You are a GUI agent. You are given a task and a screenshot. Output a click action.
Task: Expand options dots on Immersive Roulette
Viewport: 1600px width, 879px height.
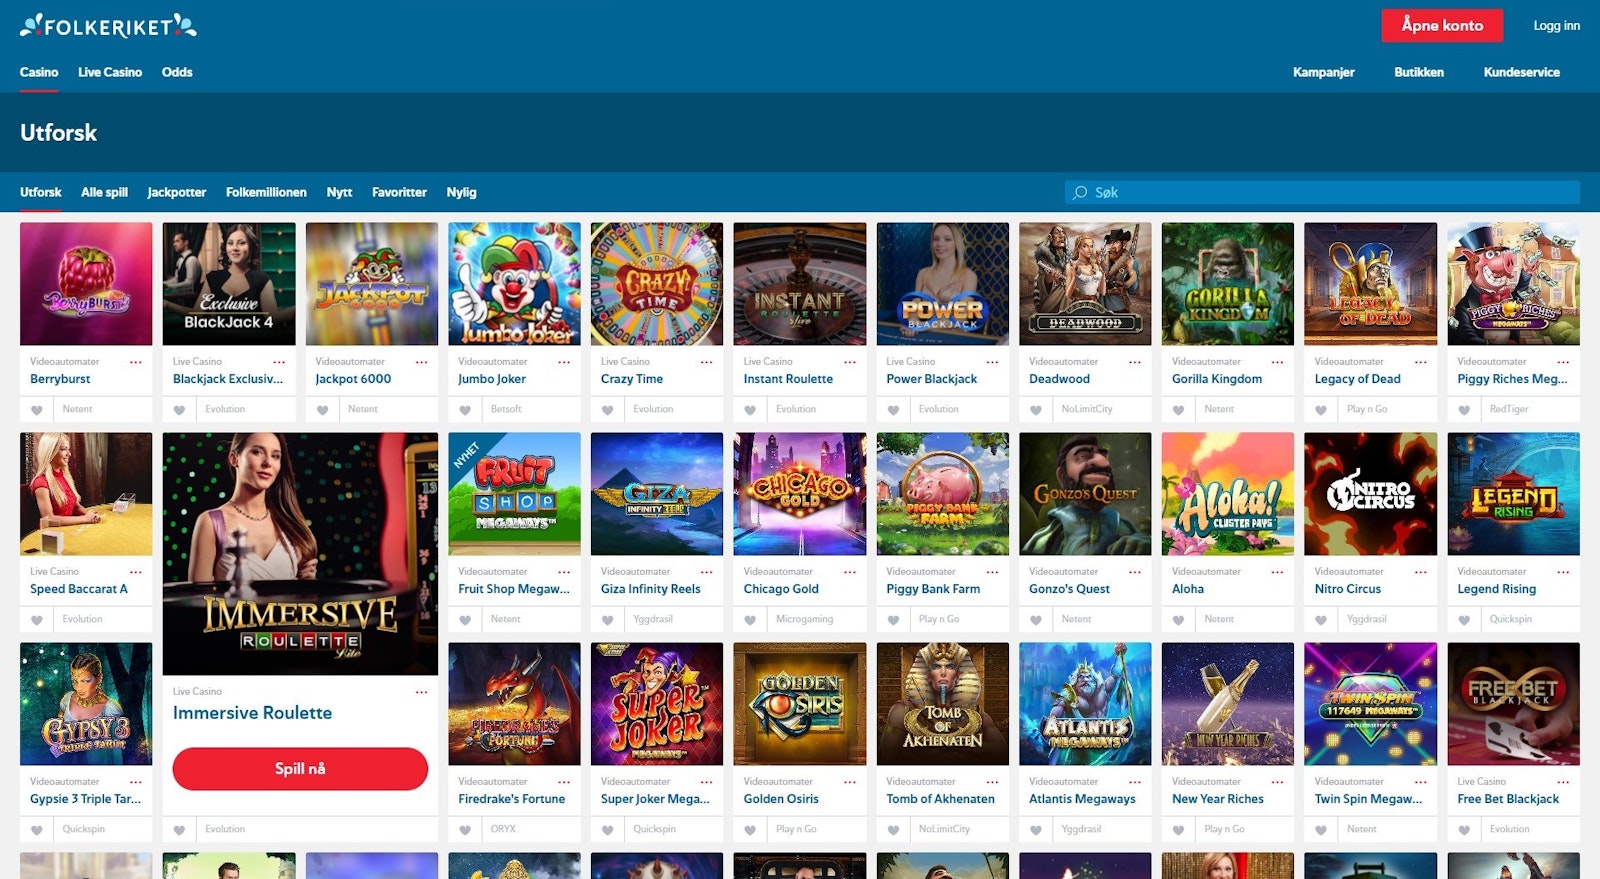pos(421,692)
